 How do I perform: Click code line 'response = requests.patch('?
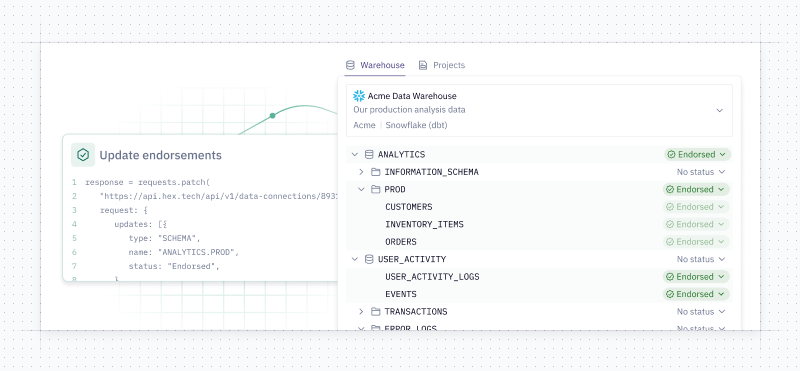147,182
